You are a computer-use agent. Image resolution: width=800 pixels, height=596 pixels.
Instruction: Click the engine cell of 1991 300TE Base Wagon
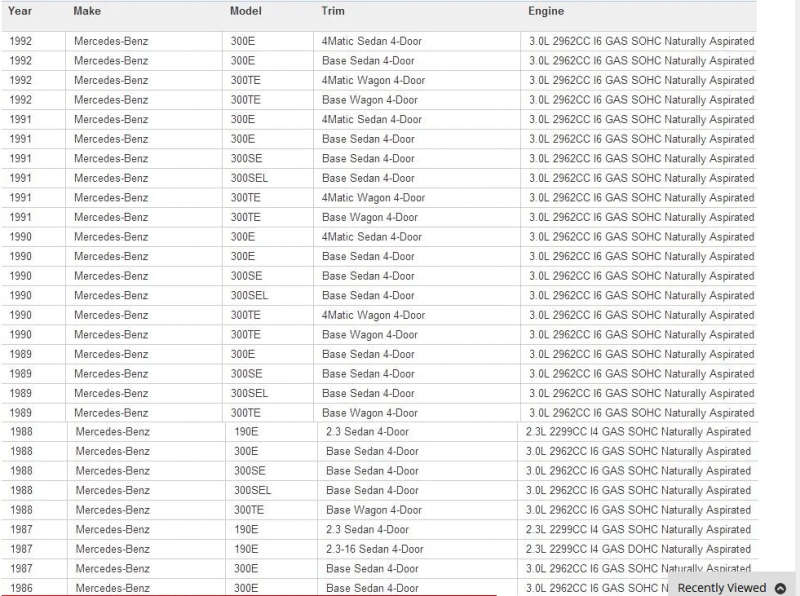(x=641, y=217)
